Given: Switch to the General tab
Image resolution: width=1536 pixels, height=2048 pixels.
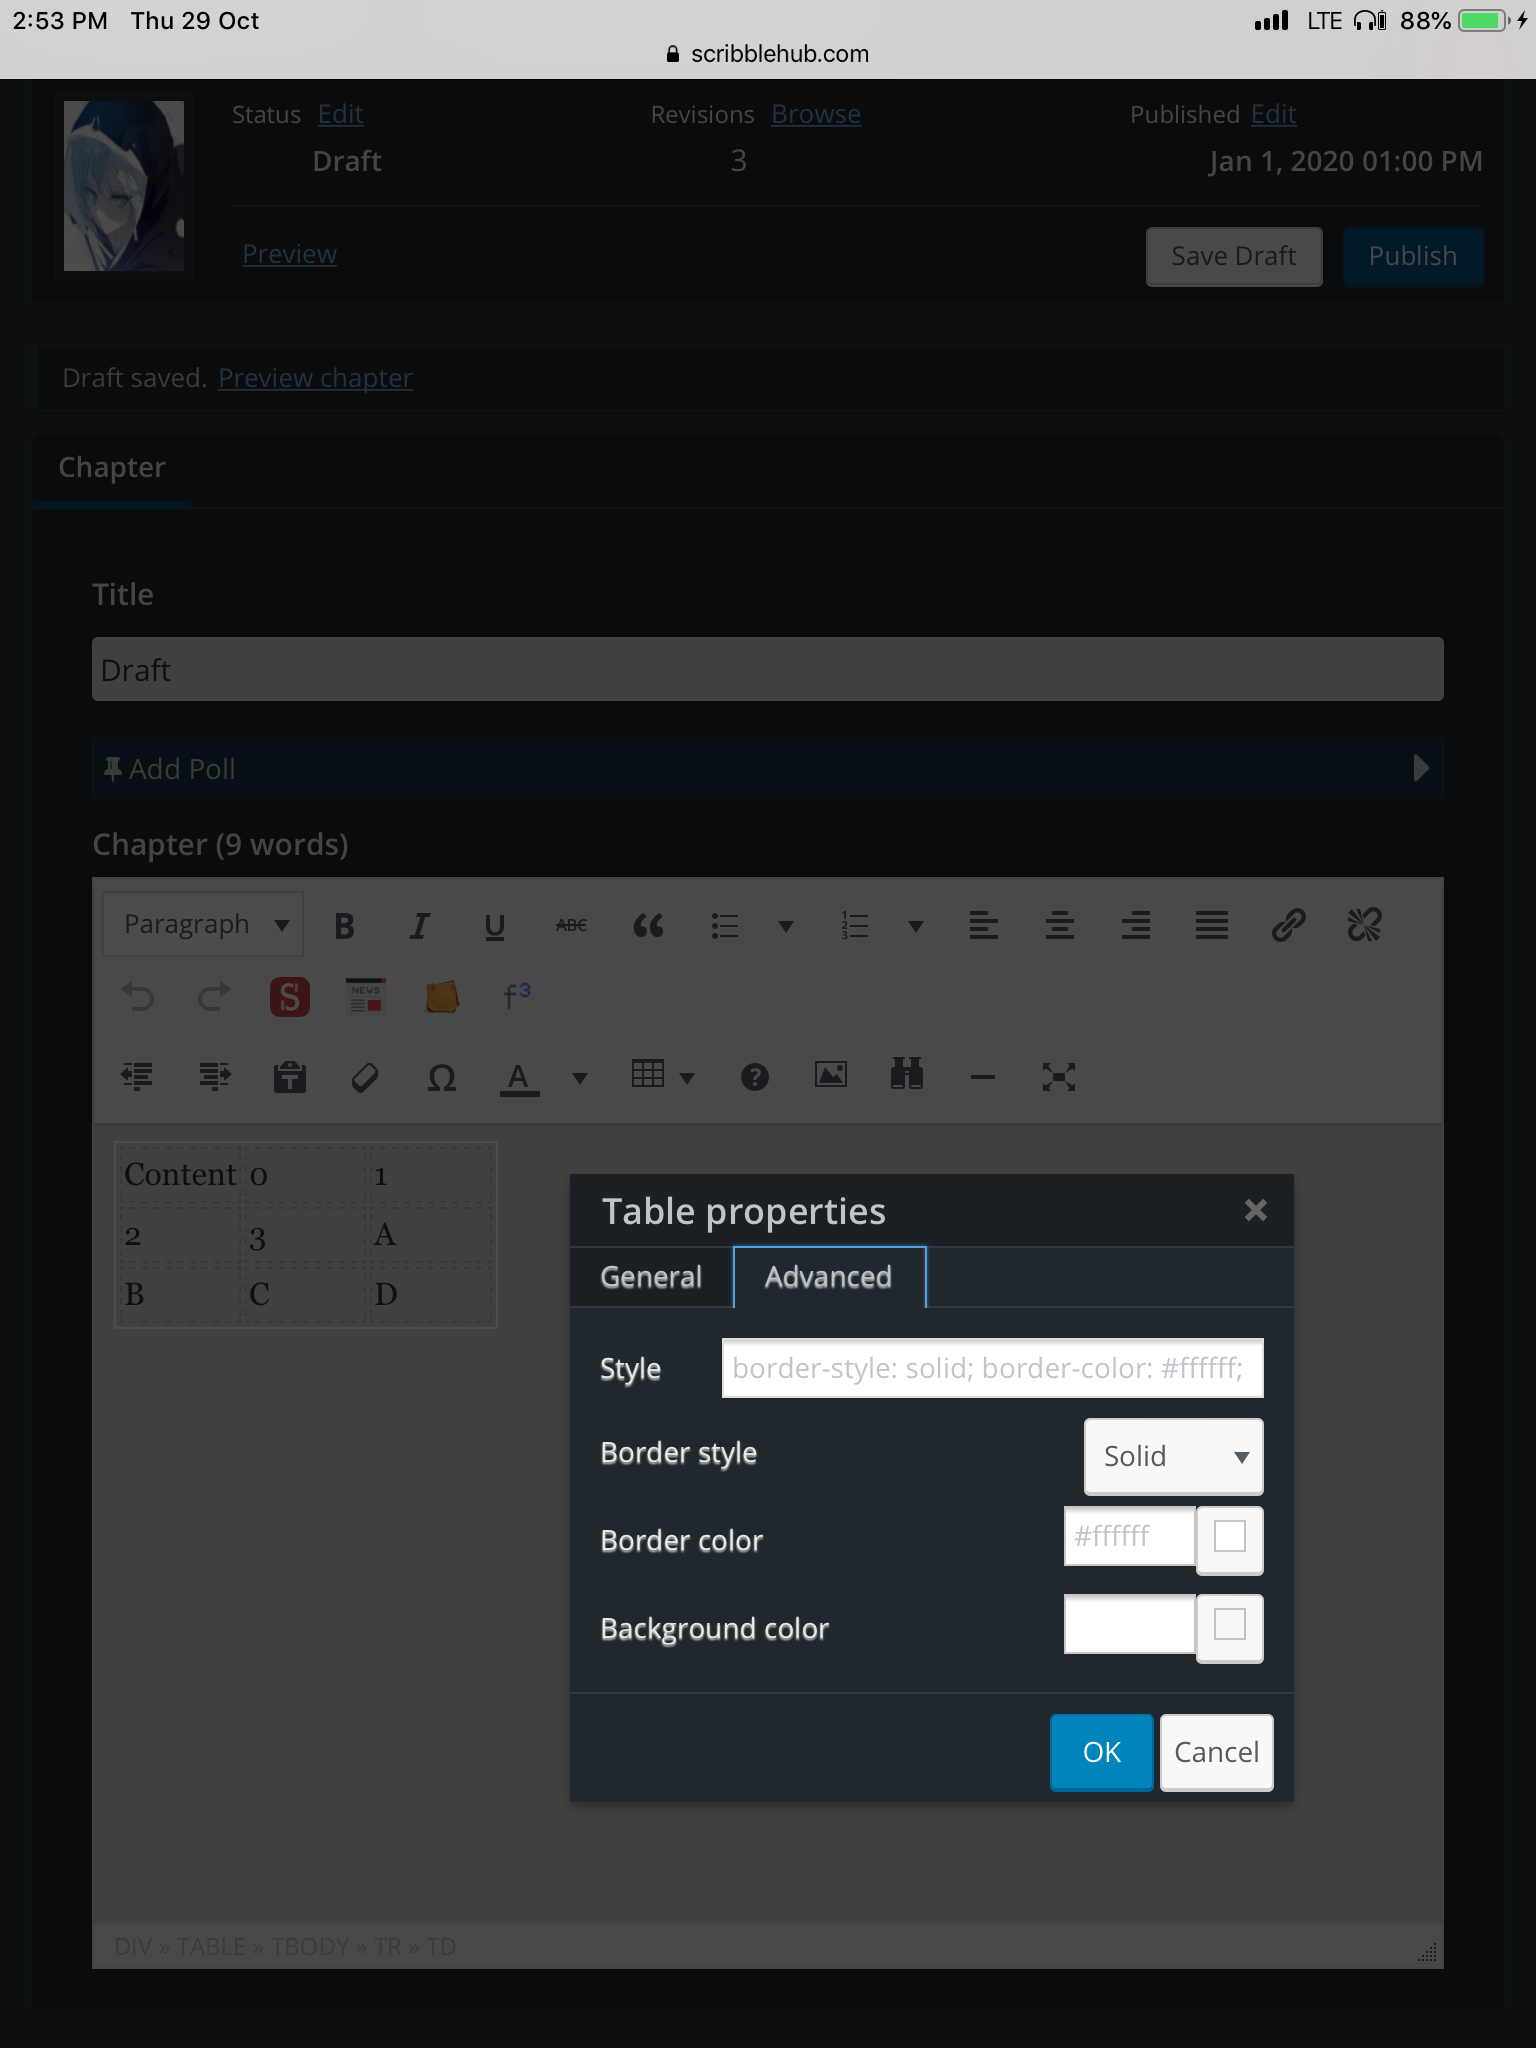Looking at the screenshot, I should coord(651,1277).
